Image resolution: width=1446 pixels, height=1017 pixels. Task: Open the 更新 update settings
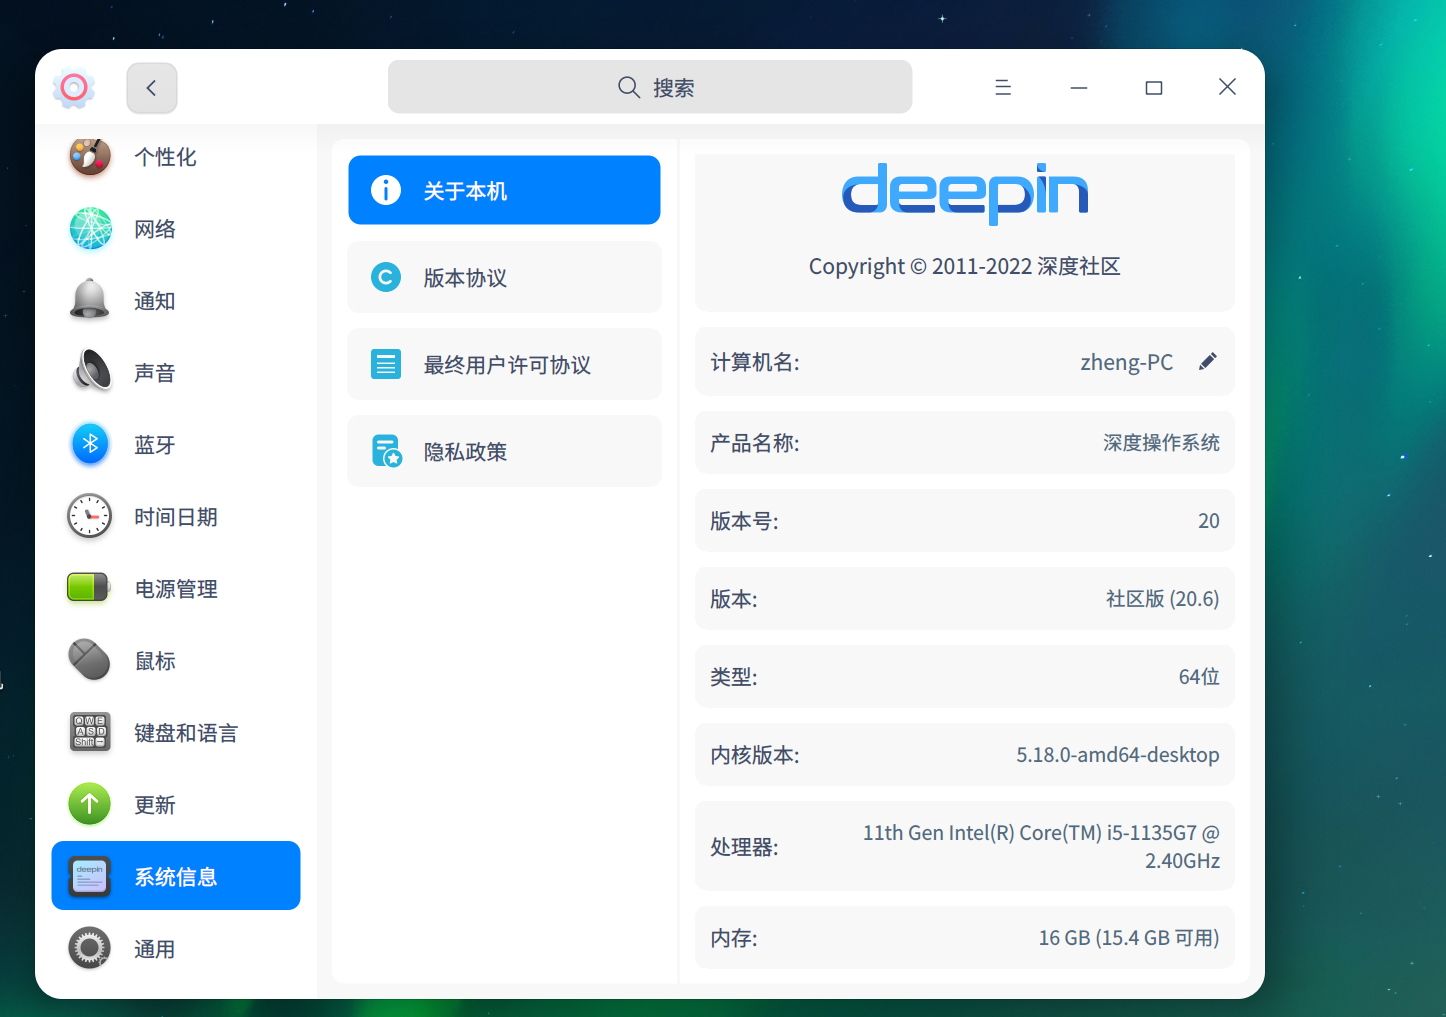155,805
